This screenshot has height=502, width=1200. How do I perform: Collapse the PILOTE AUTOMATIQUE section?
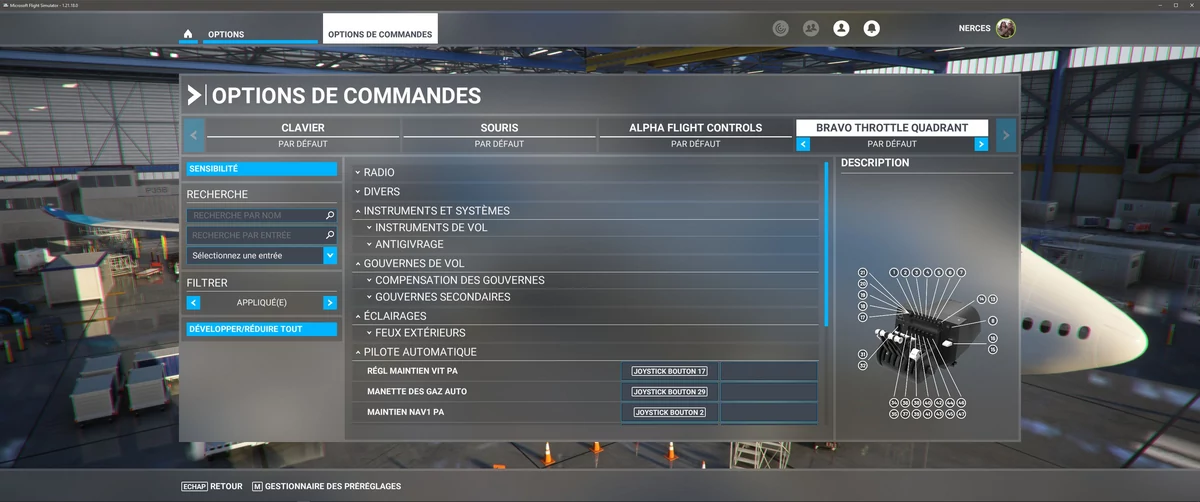[x=586, y=352]
